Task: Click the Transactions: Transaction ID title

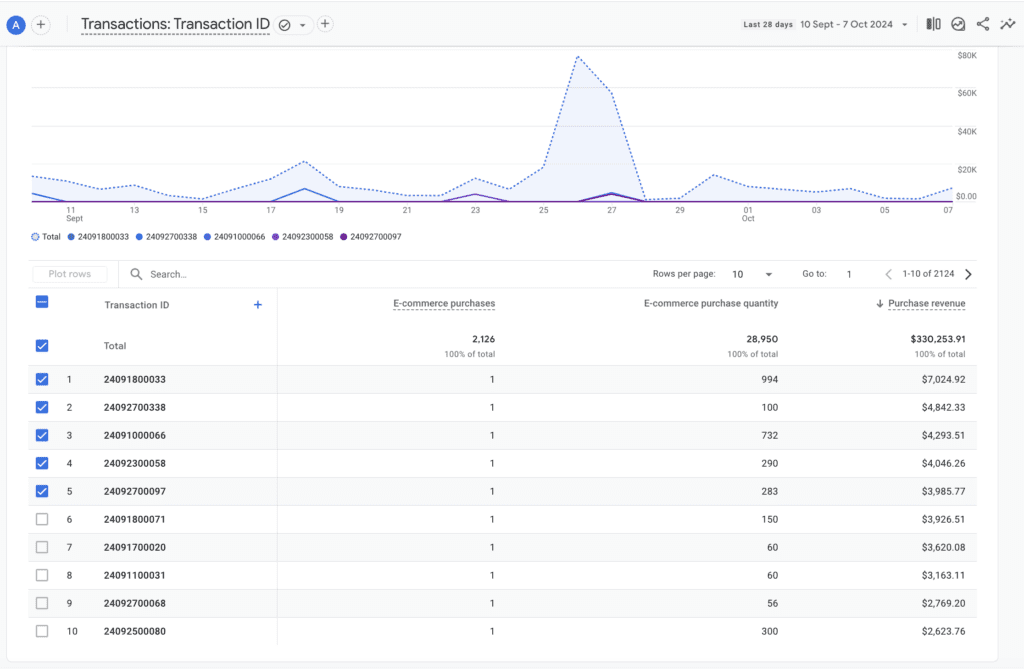Action: (175, 24)
